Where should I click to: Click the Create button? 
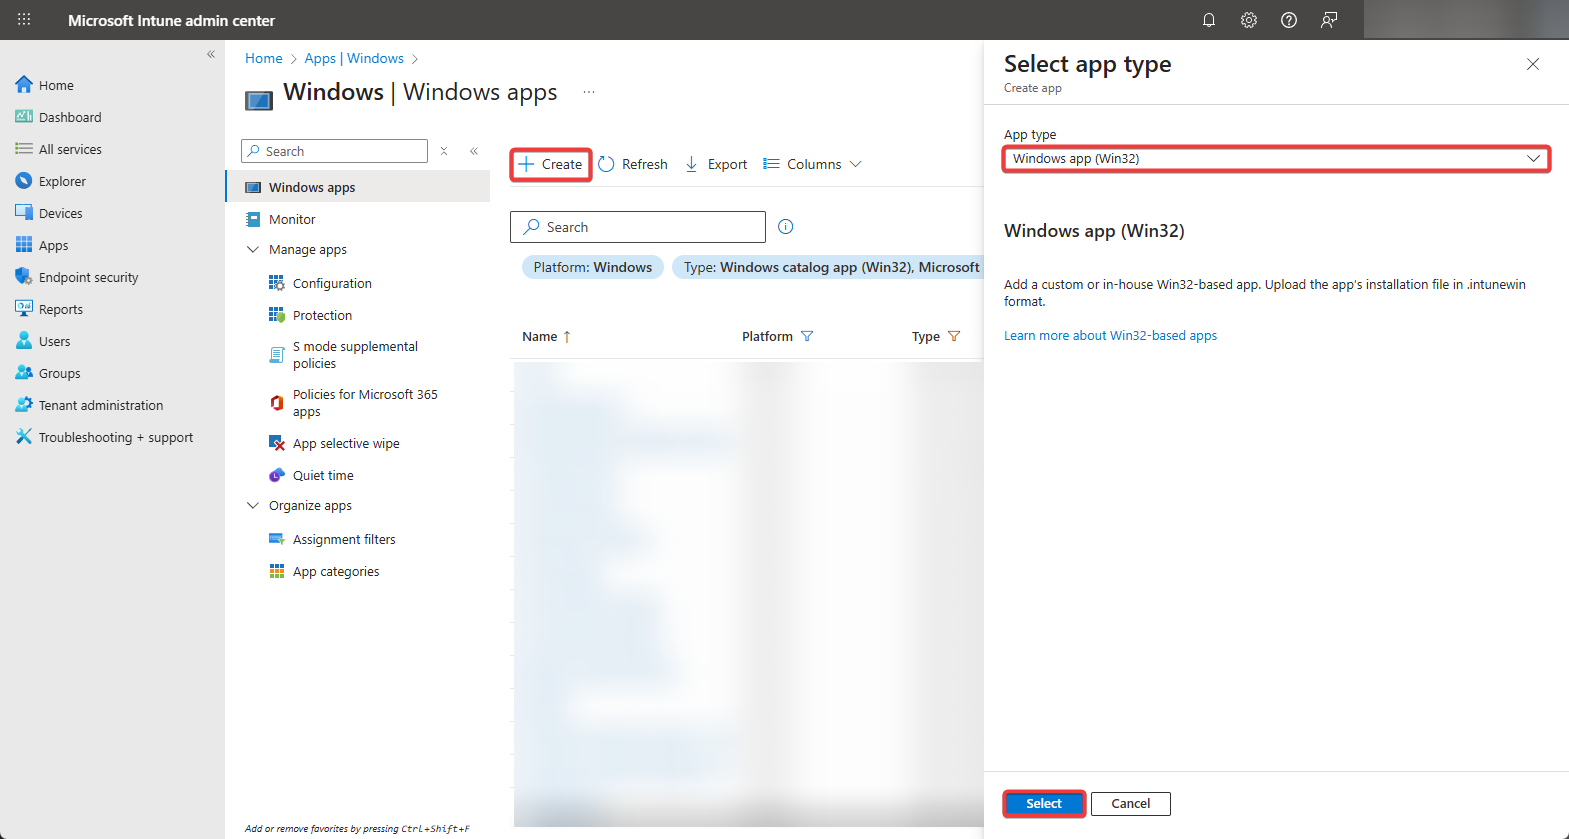(551, 165)
